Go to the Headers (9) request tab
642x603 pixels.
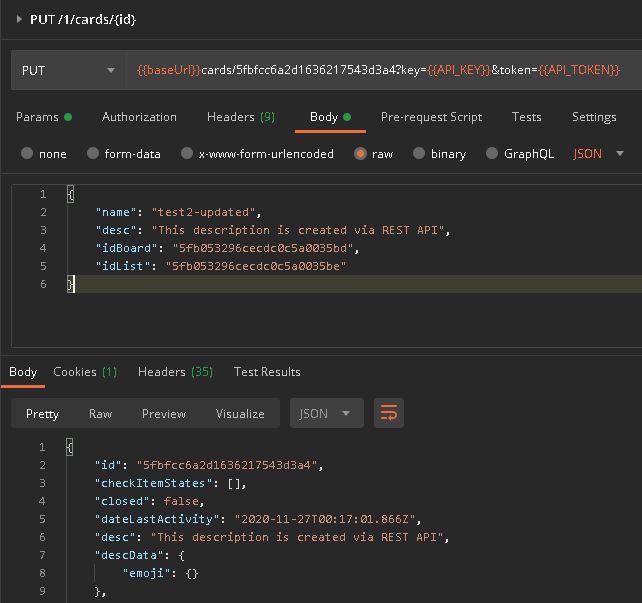241,117
